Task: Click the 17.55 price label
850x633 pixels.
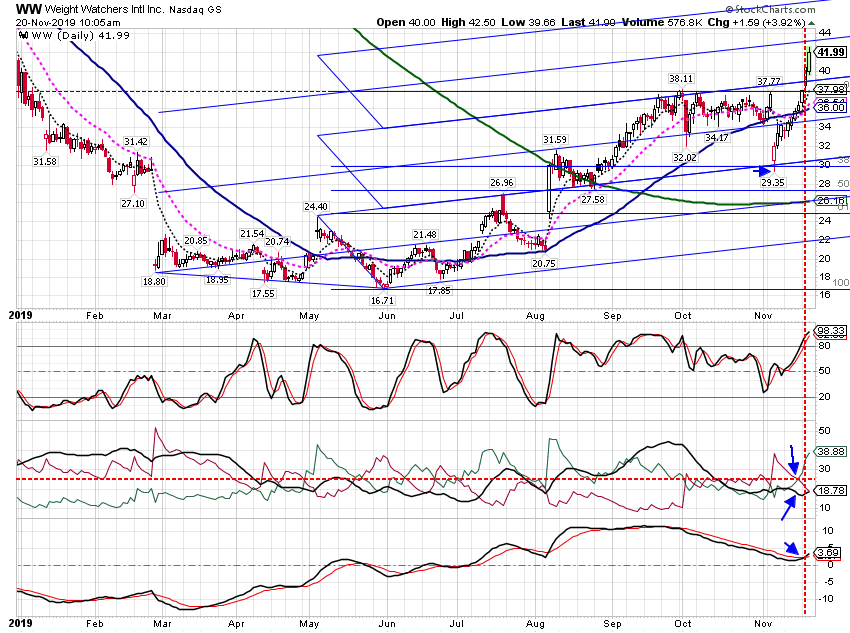Action: [263, 293]
